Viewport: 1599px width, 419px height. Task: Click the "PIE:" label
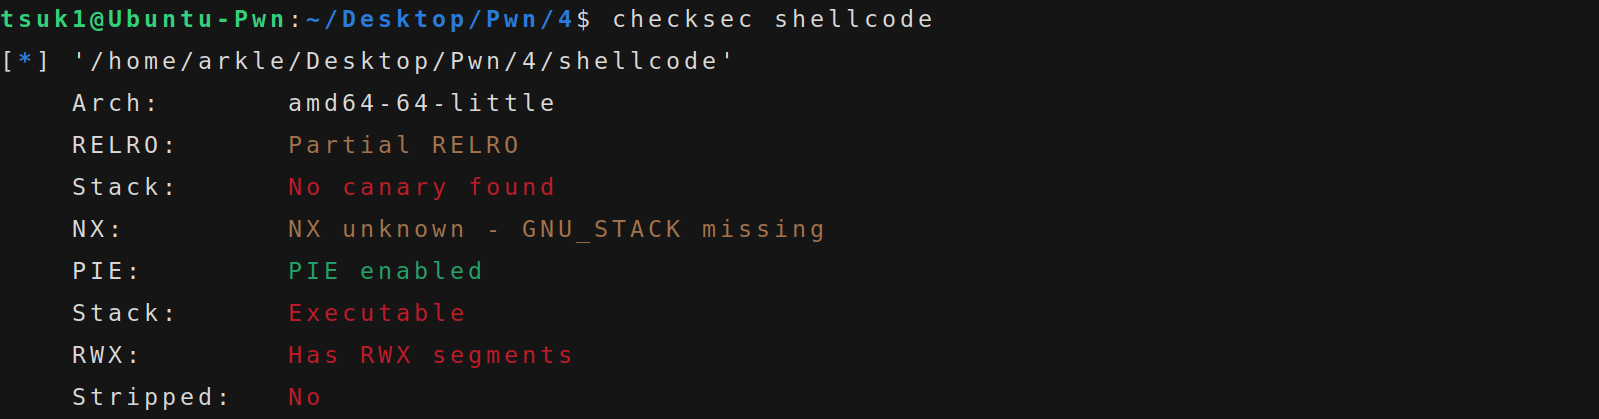[x=106, y=271]
